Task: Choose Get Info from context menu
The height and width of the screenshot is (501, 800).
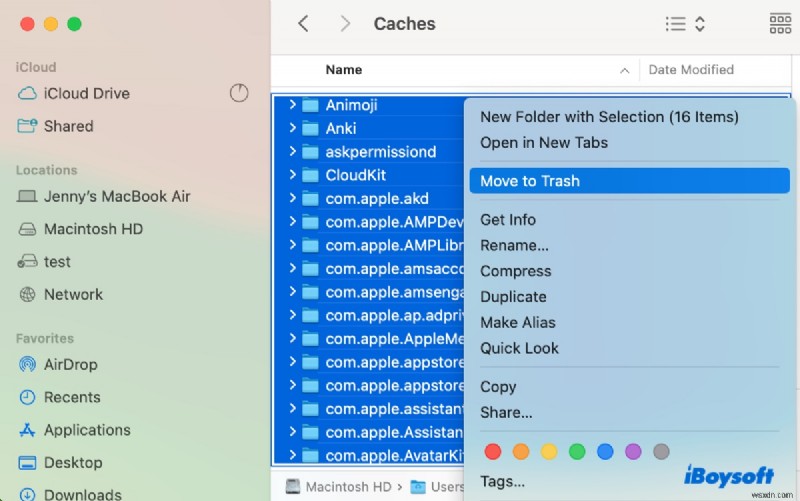Action: point(508,220)
